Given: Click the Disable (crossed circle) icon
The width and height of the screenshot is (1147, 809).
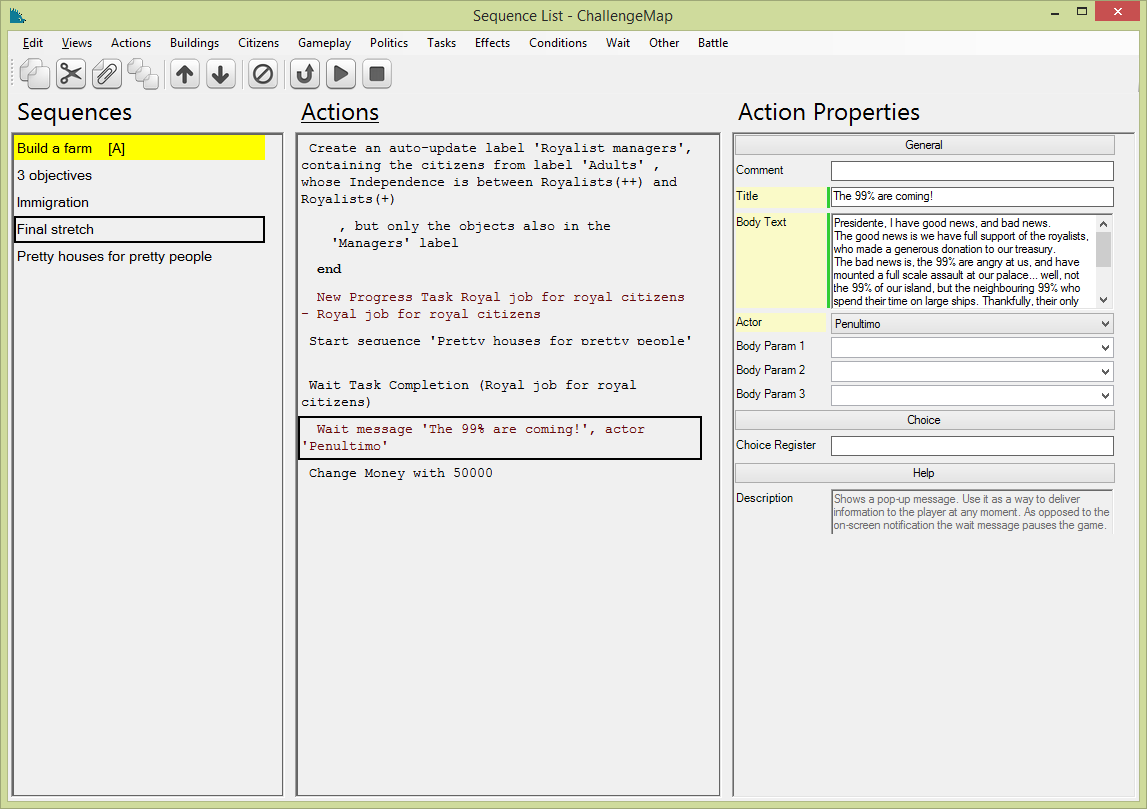Looking at the screenshot, I should 263,74.
